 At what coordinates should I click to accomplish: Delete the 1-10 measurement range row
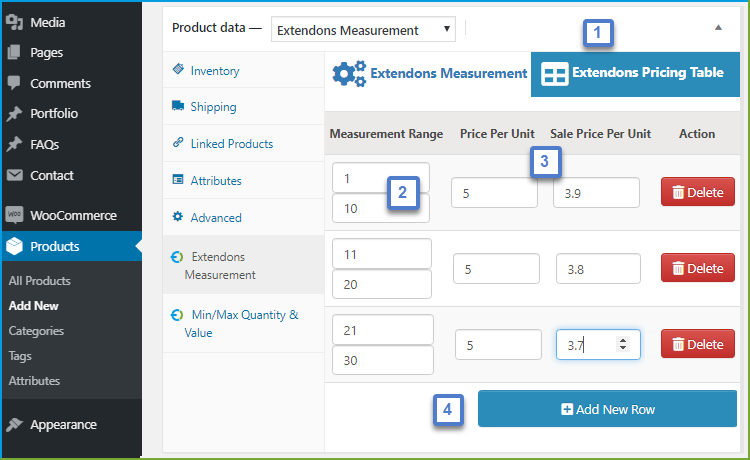coord(697,192)
